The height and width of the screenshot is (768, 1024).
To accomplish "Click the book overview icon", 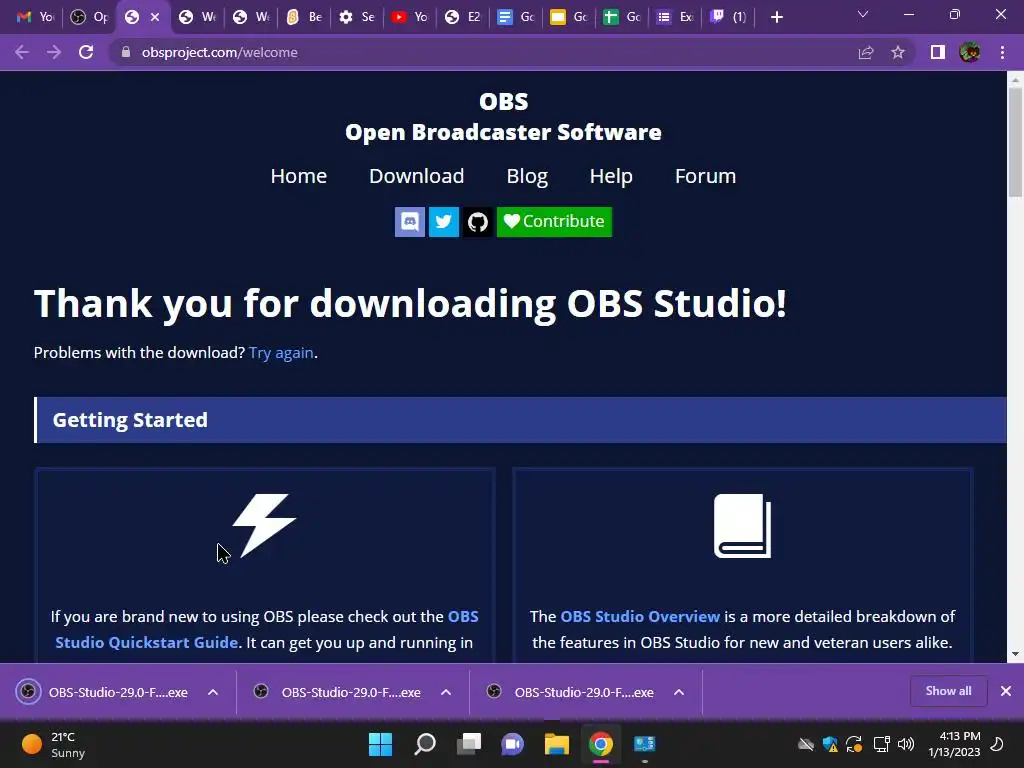I will coord(743,526).
